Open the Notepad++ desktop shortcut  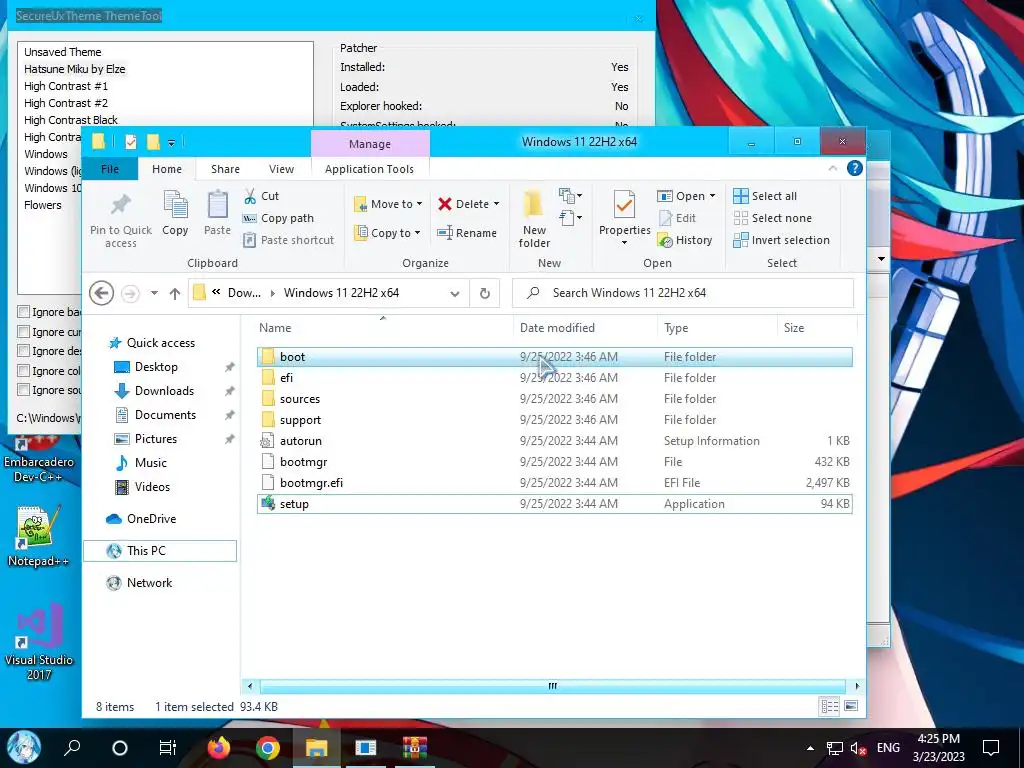coord(38,536)
